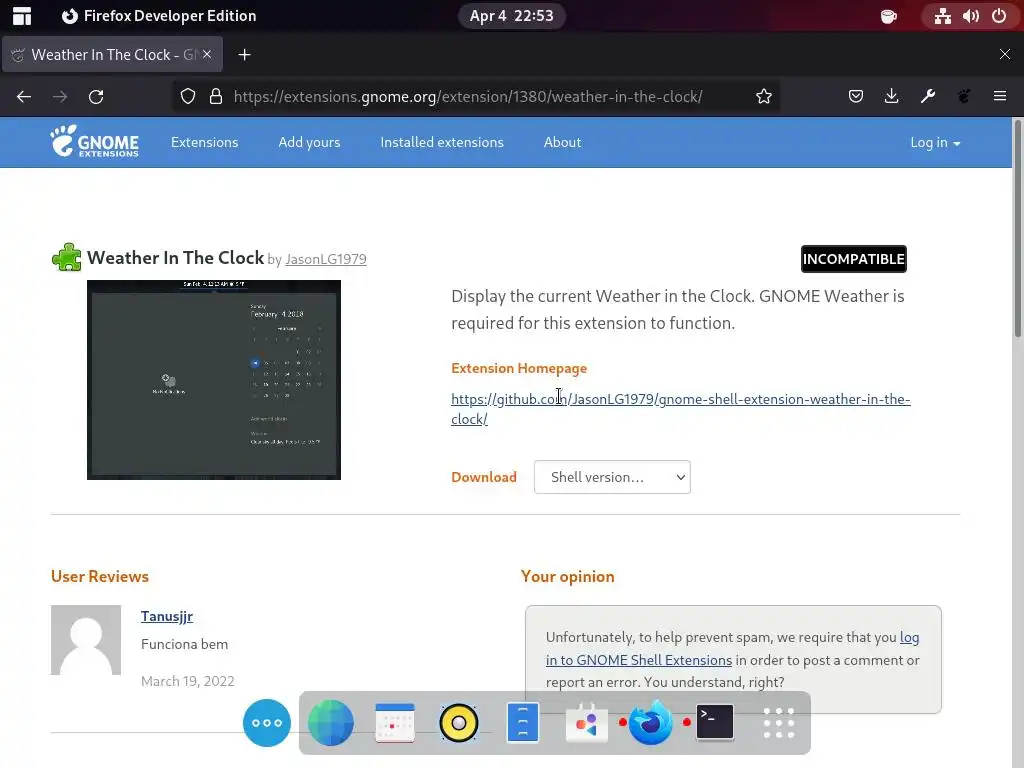Click the volume speaker tray icon
Screen dimensions: 1024x768
970,16
